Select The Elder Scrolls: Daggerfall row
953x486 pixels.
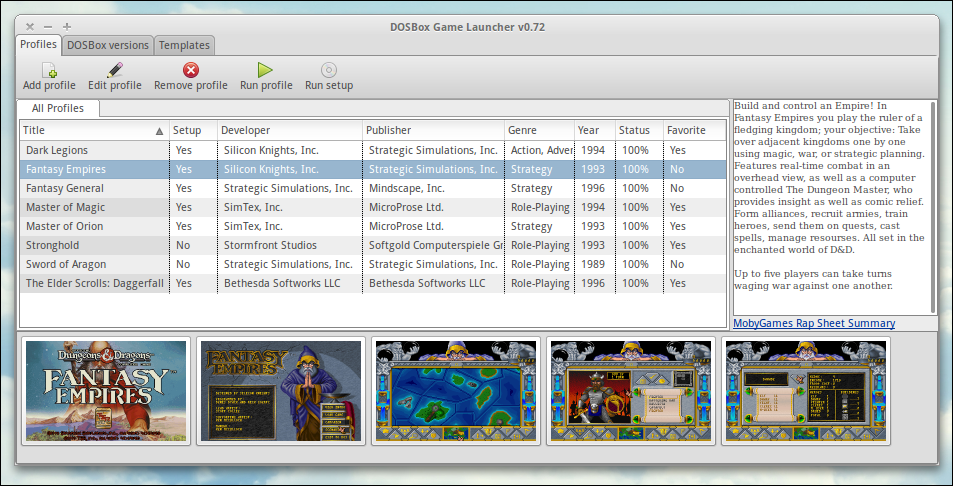tap(373, 283)
